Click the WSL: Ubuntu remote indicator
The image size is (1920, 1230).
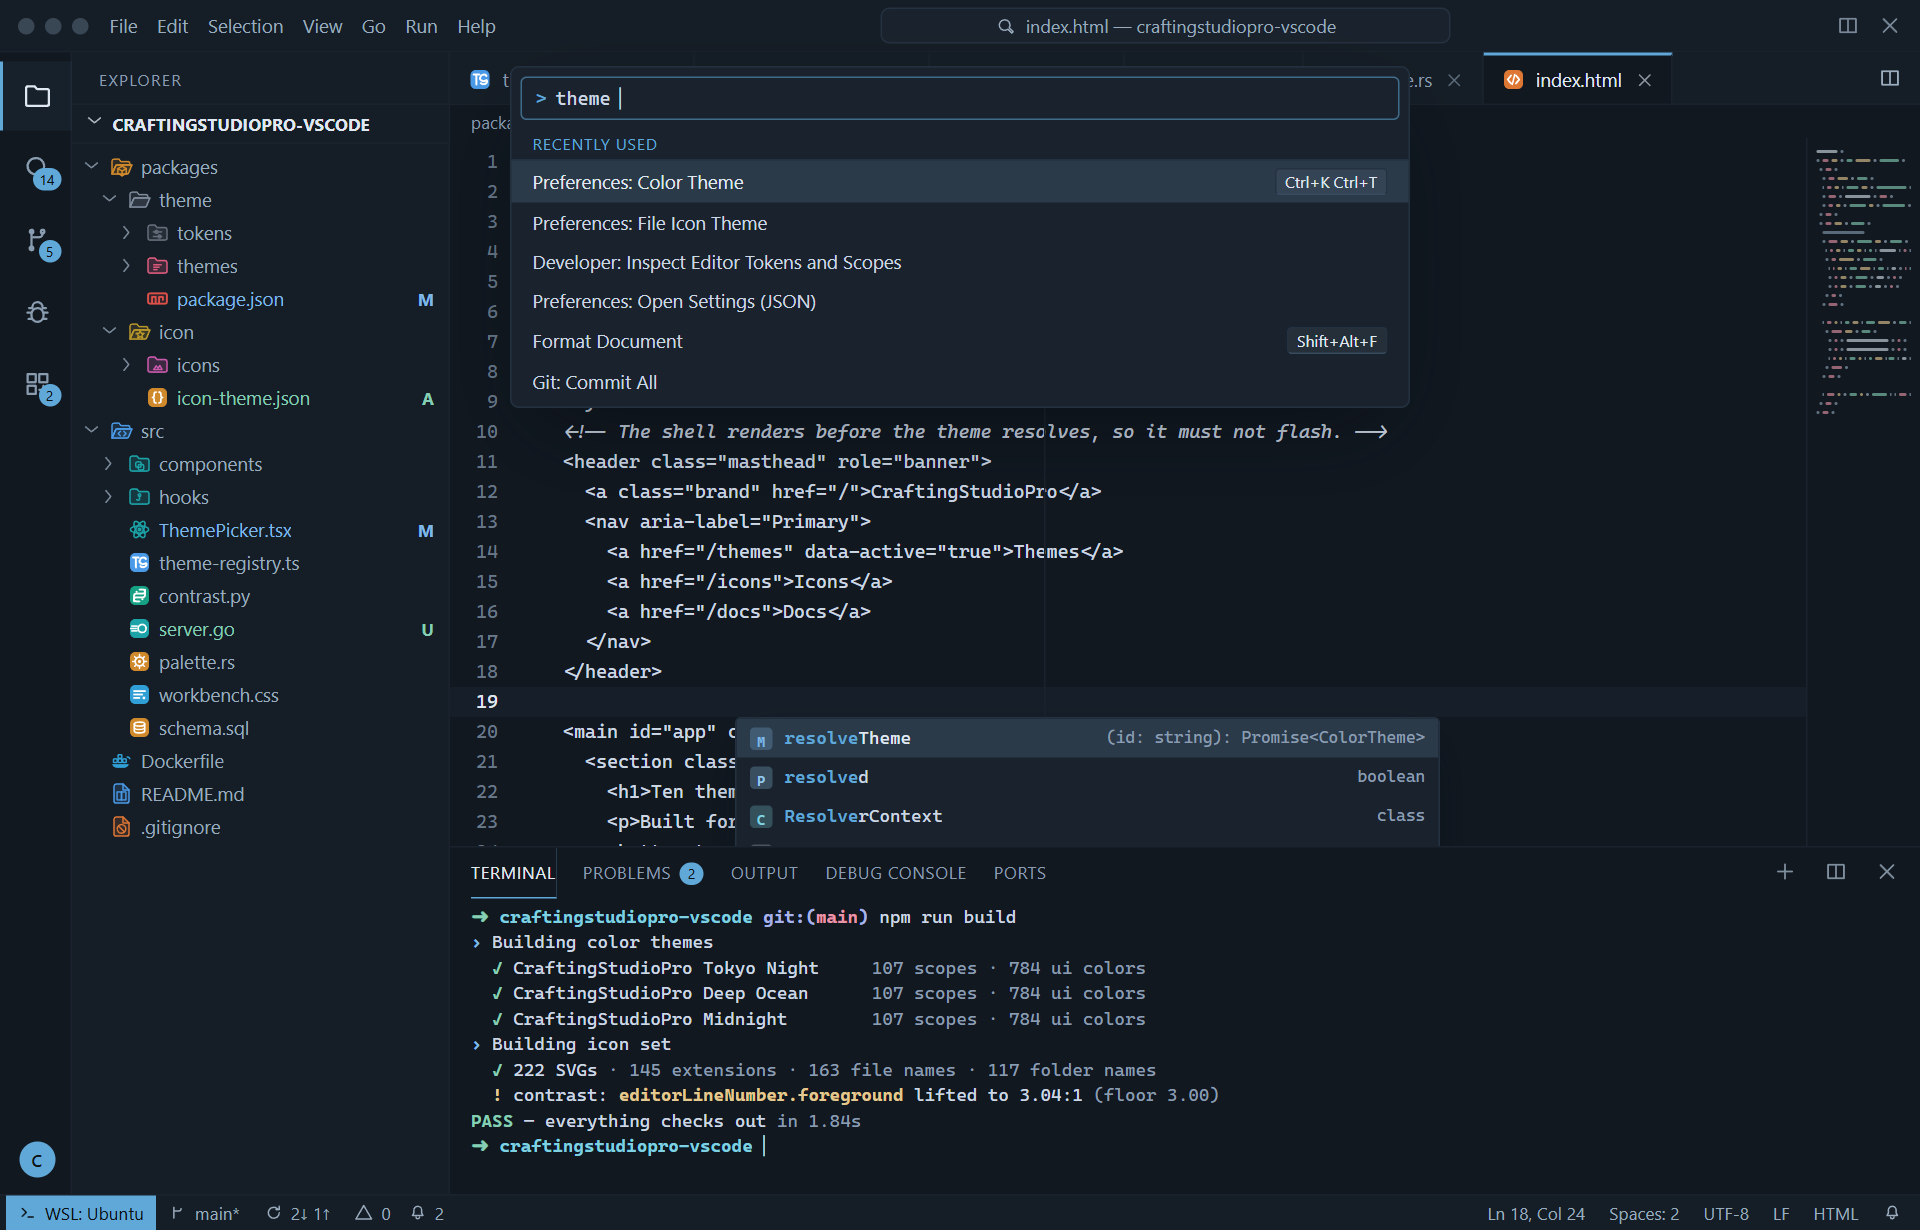tap(81, 1213)
